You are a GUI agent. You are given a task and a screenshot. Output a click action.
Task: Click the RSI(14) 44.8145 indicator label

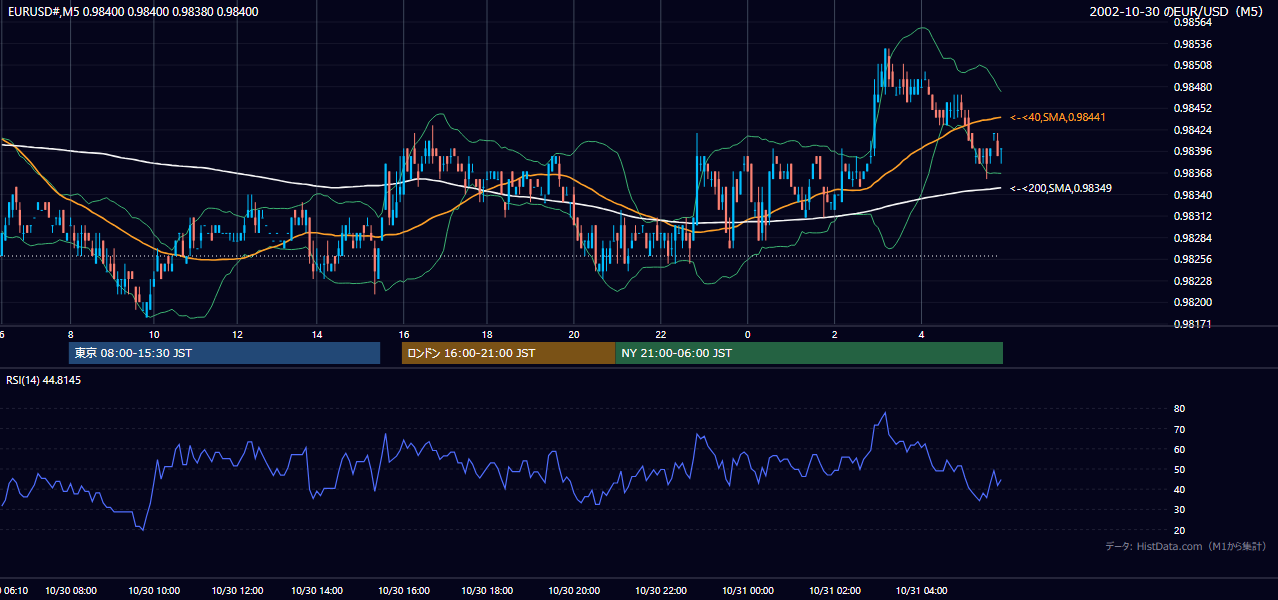click(x=44, y=380)
